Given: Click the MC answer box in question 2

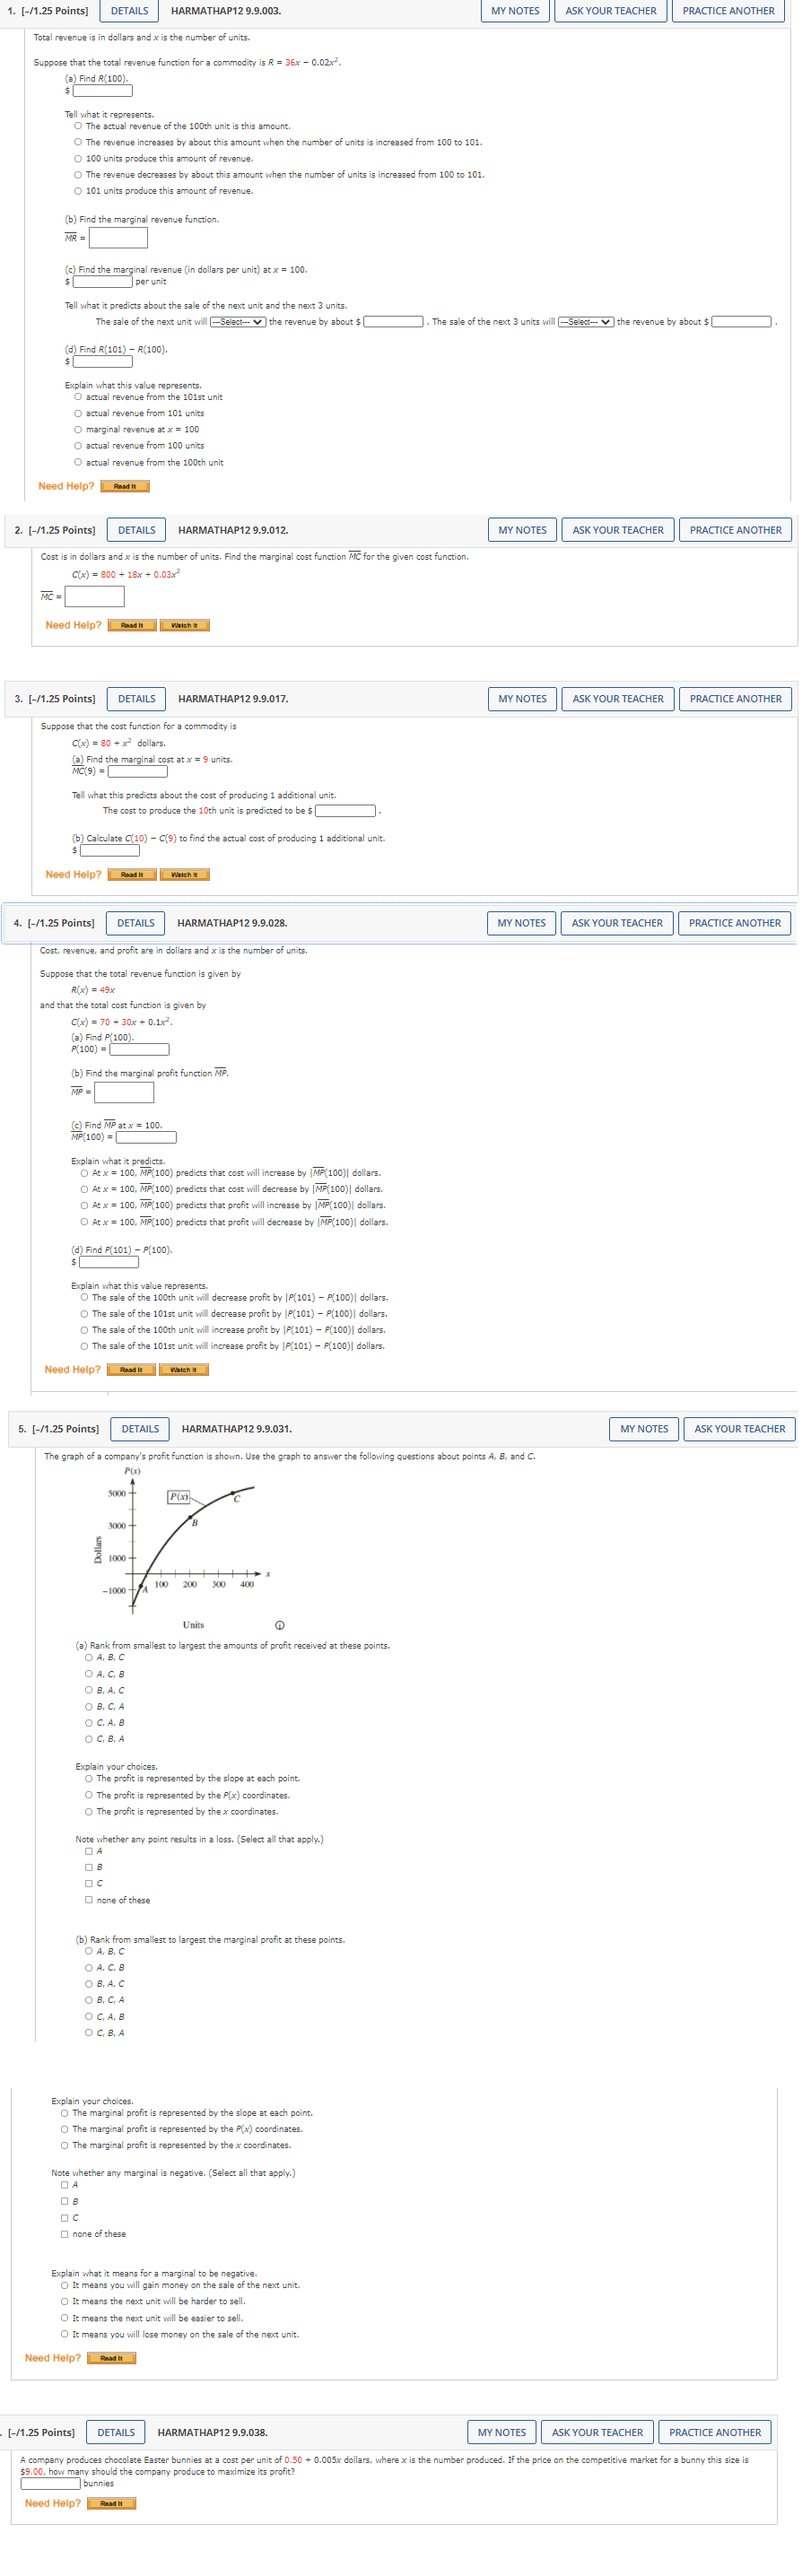Looking at the screenshot, I should tap(95, 597).
